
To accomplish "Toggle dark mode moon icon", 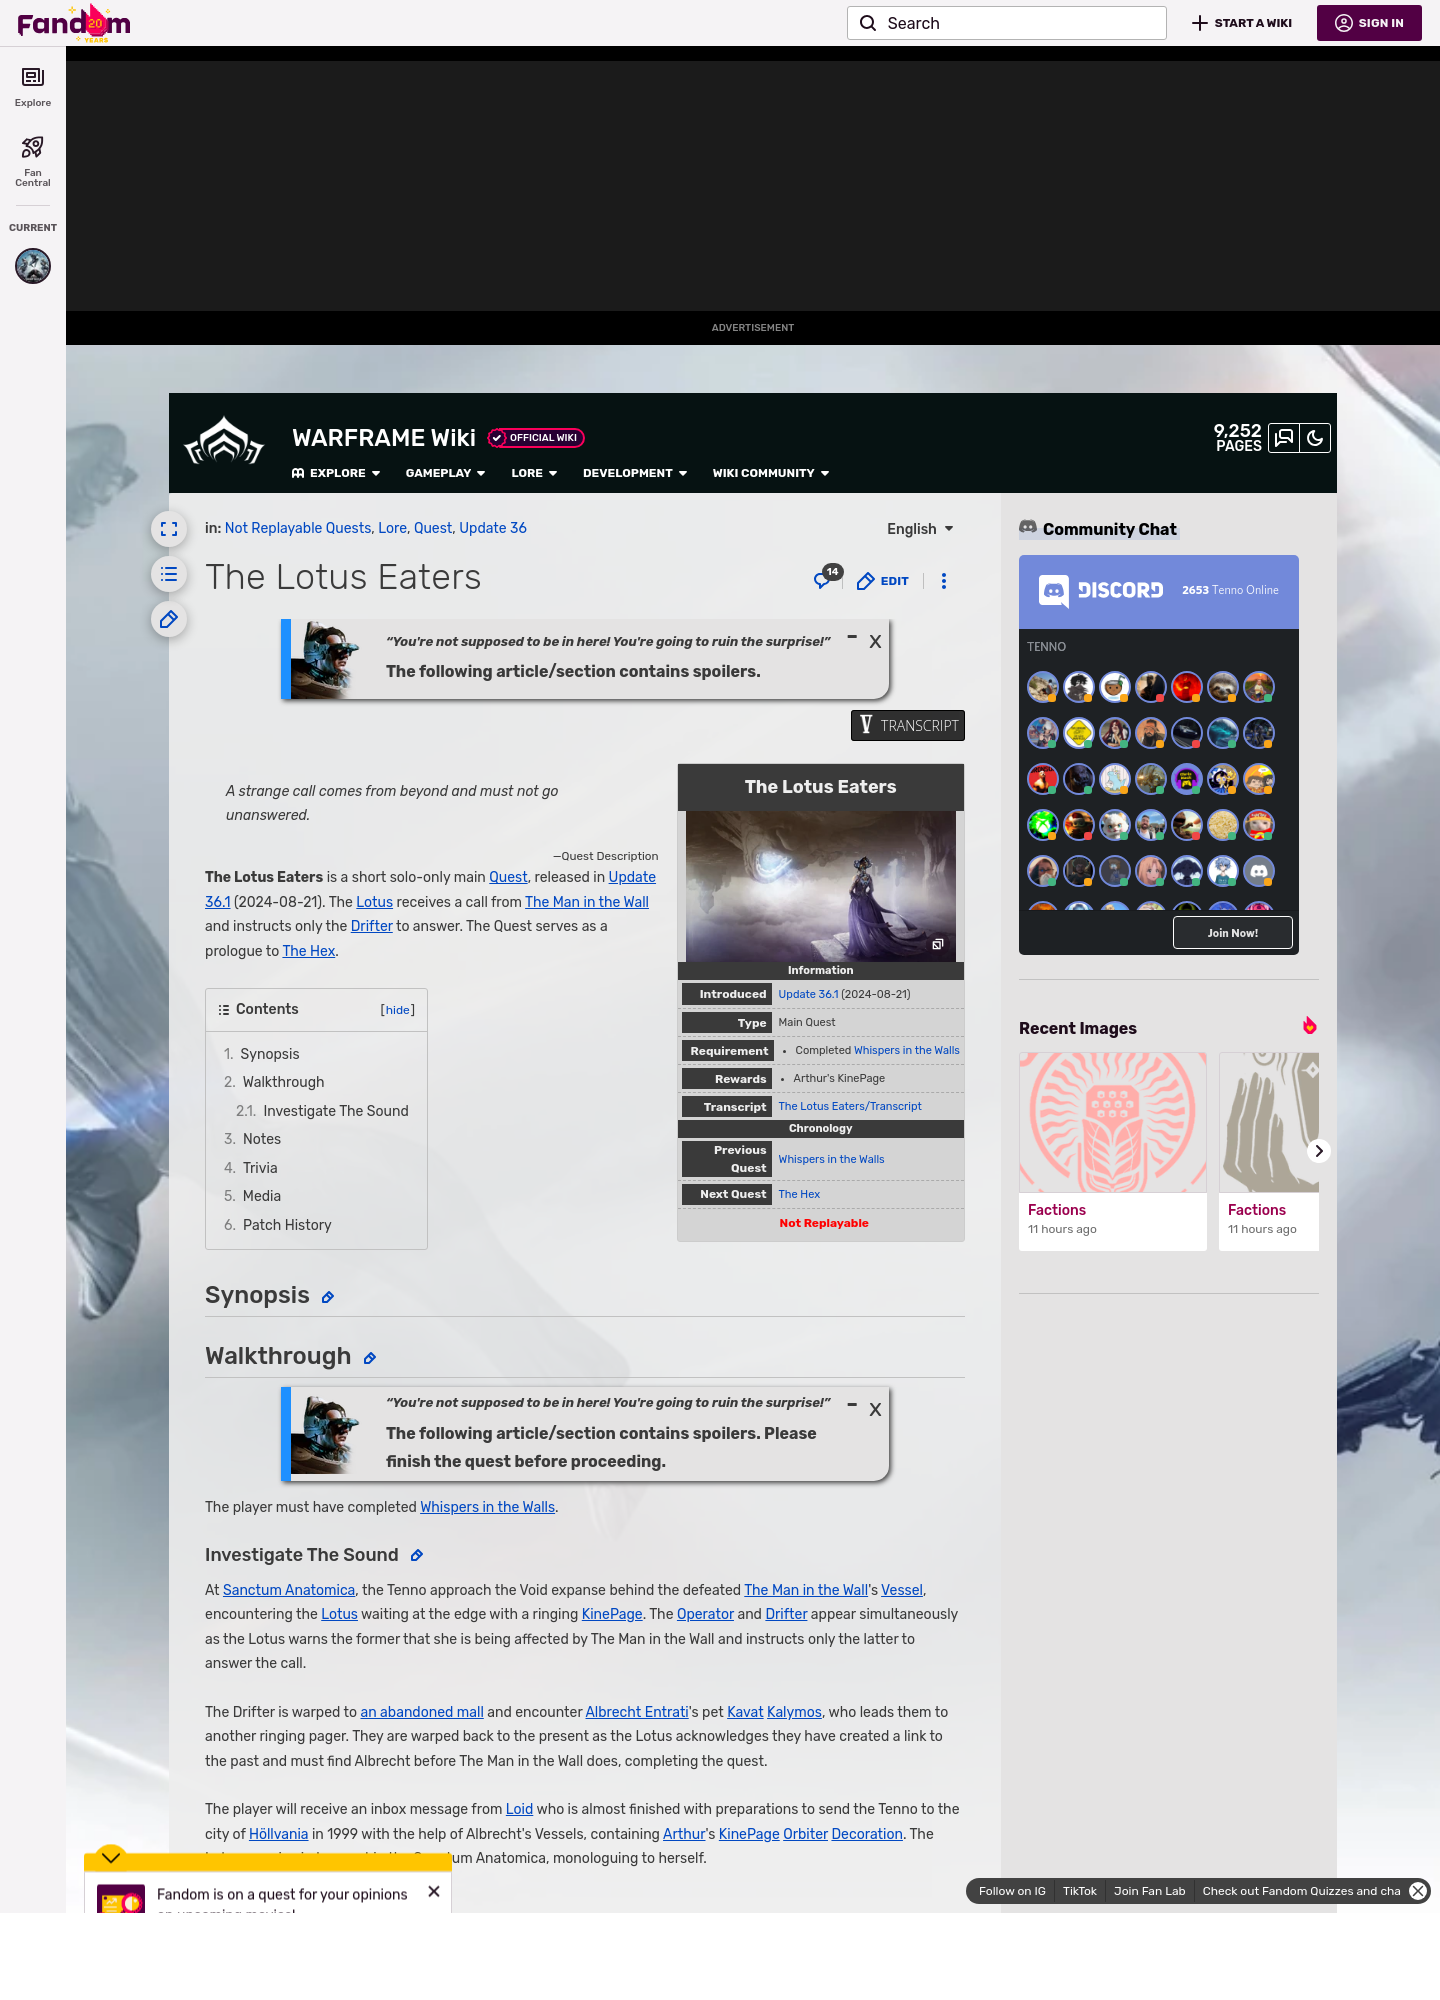I will coord(1315,438).
